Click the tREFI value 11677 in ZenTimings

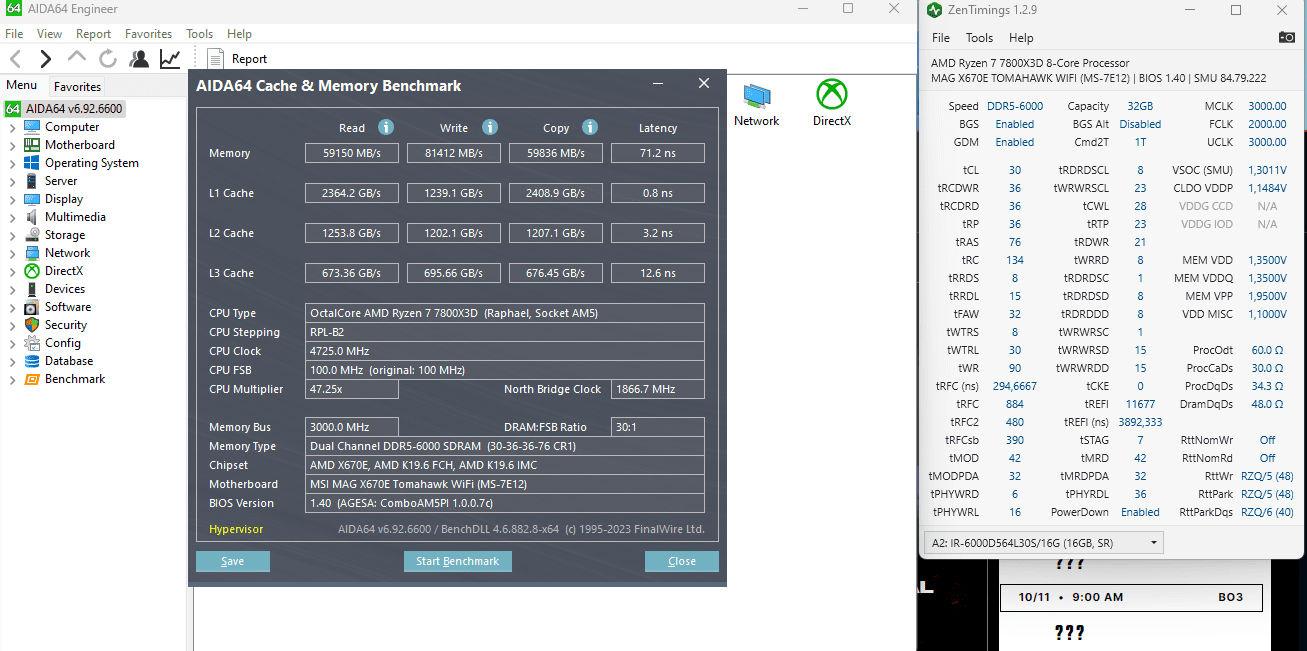pos(1140,404)
